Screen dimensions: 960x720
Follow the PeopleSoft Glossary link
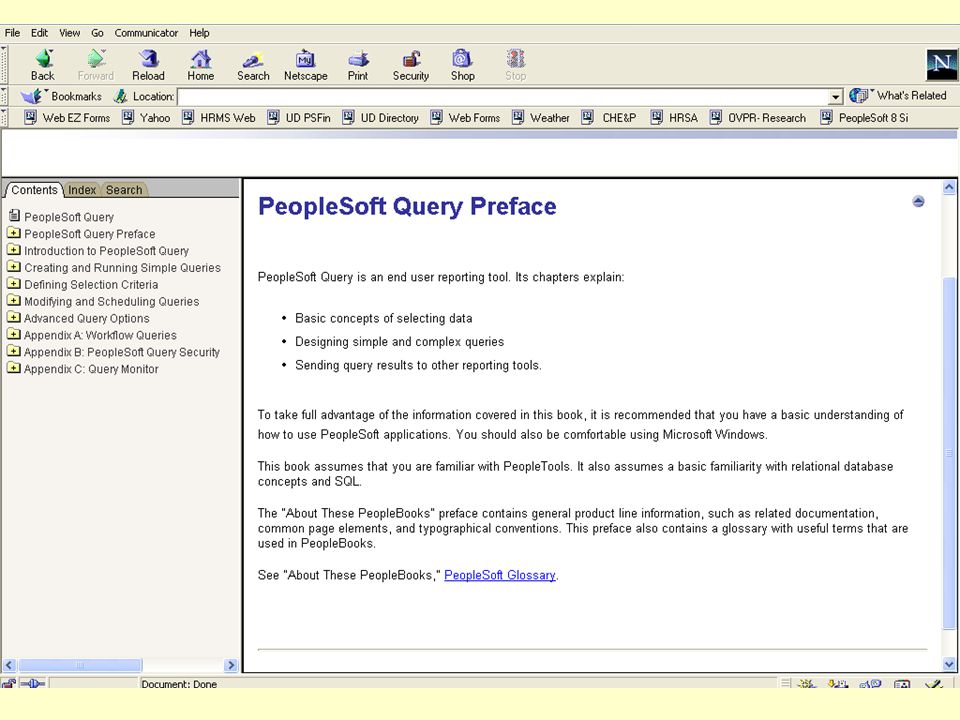[500, 576]
